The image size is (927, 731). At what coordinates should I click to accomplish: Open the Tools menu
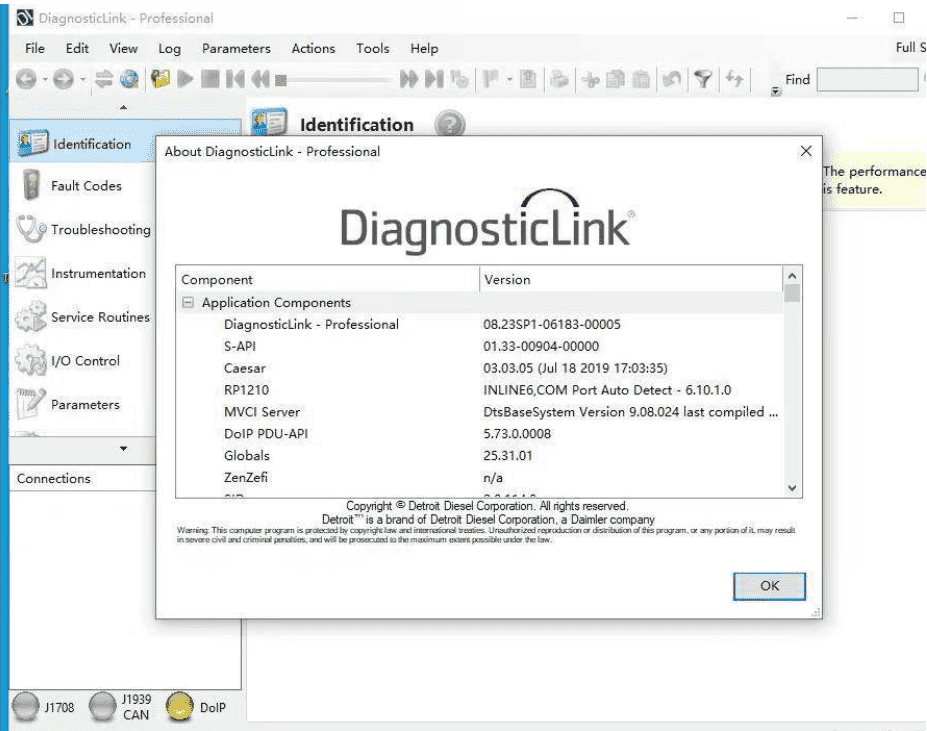point(372,48)
